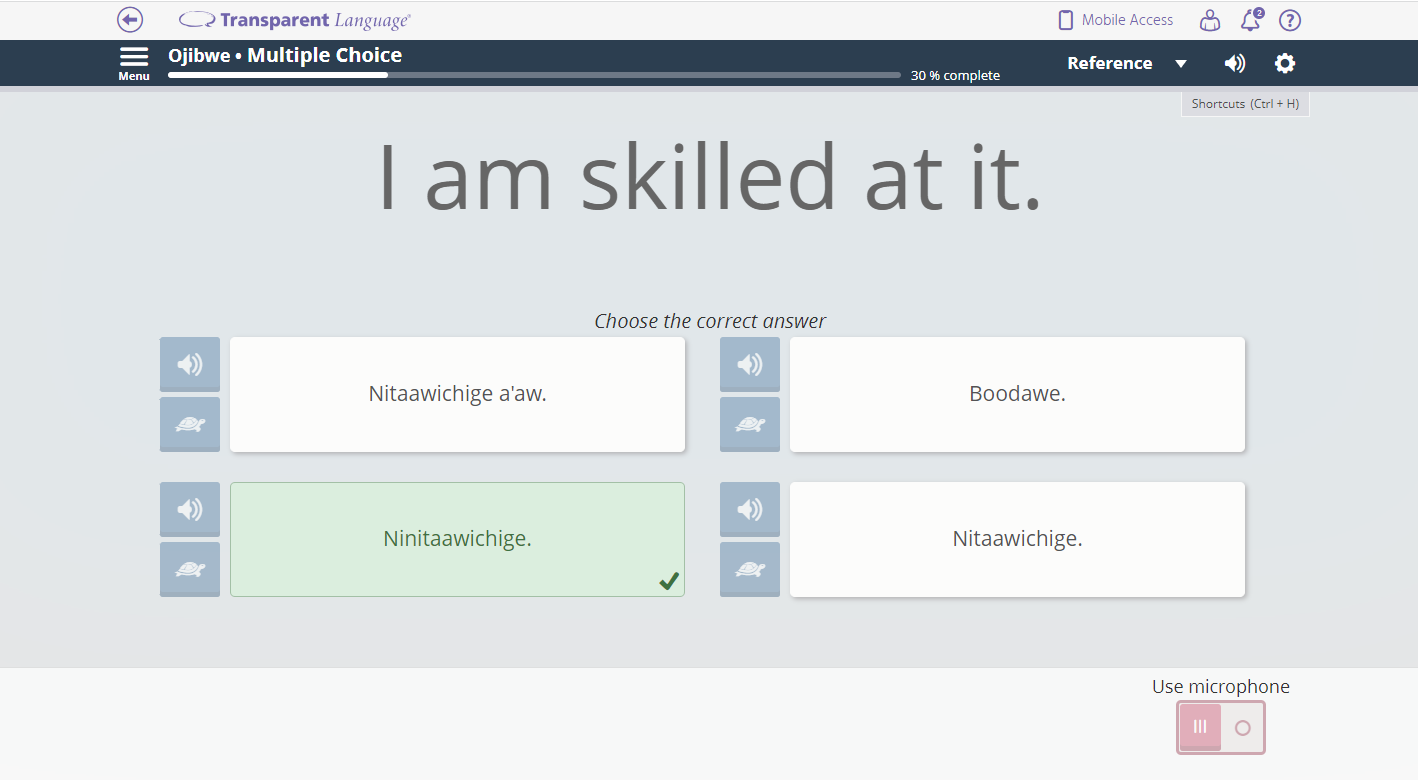Expand the Reference dropdown
1418x780 pixels.
coord(1110,63)
